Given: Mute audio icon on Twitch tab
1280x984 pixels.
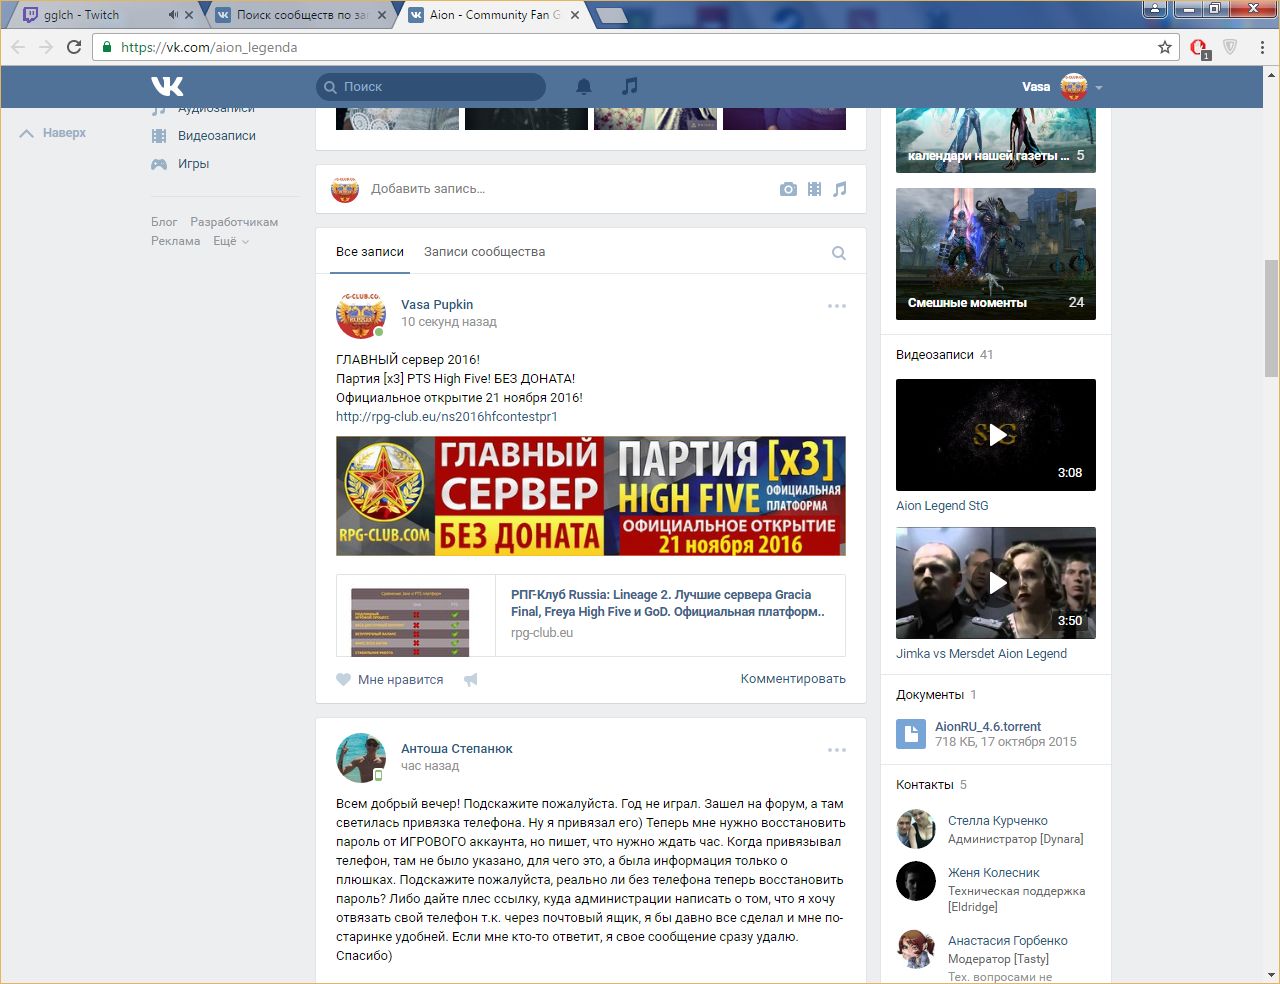Looking at the screenshot, I should pos(173,15).
